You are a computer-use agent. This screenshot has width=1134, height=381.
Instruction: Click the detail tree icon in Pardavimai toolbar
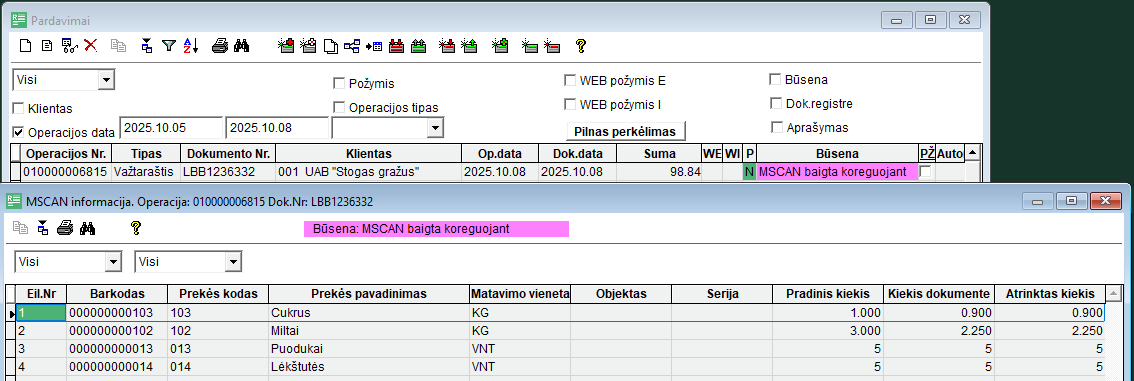tap(147, 46)
